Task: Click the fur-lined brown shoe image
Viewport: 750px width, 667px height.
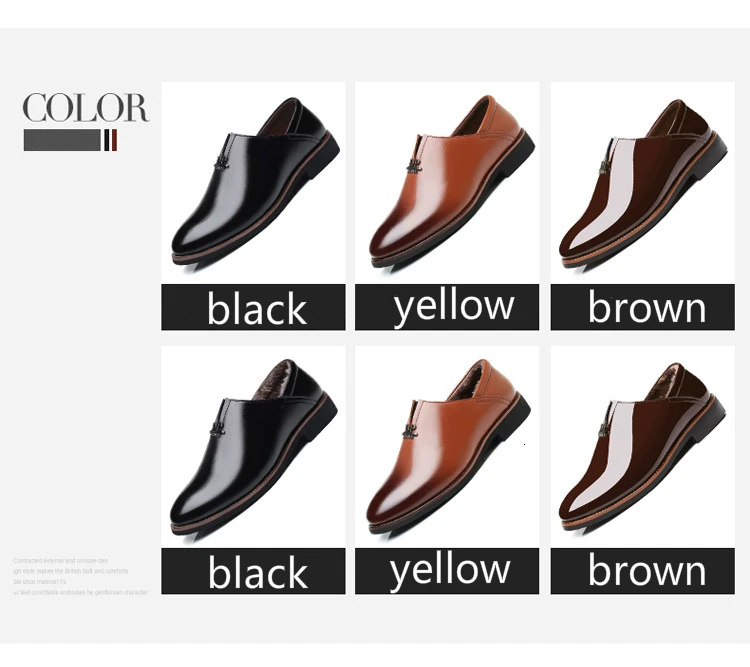Action: coord(642,447)
